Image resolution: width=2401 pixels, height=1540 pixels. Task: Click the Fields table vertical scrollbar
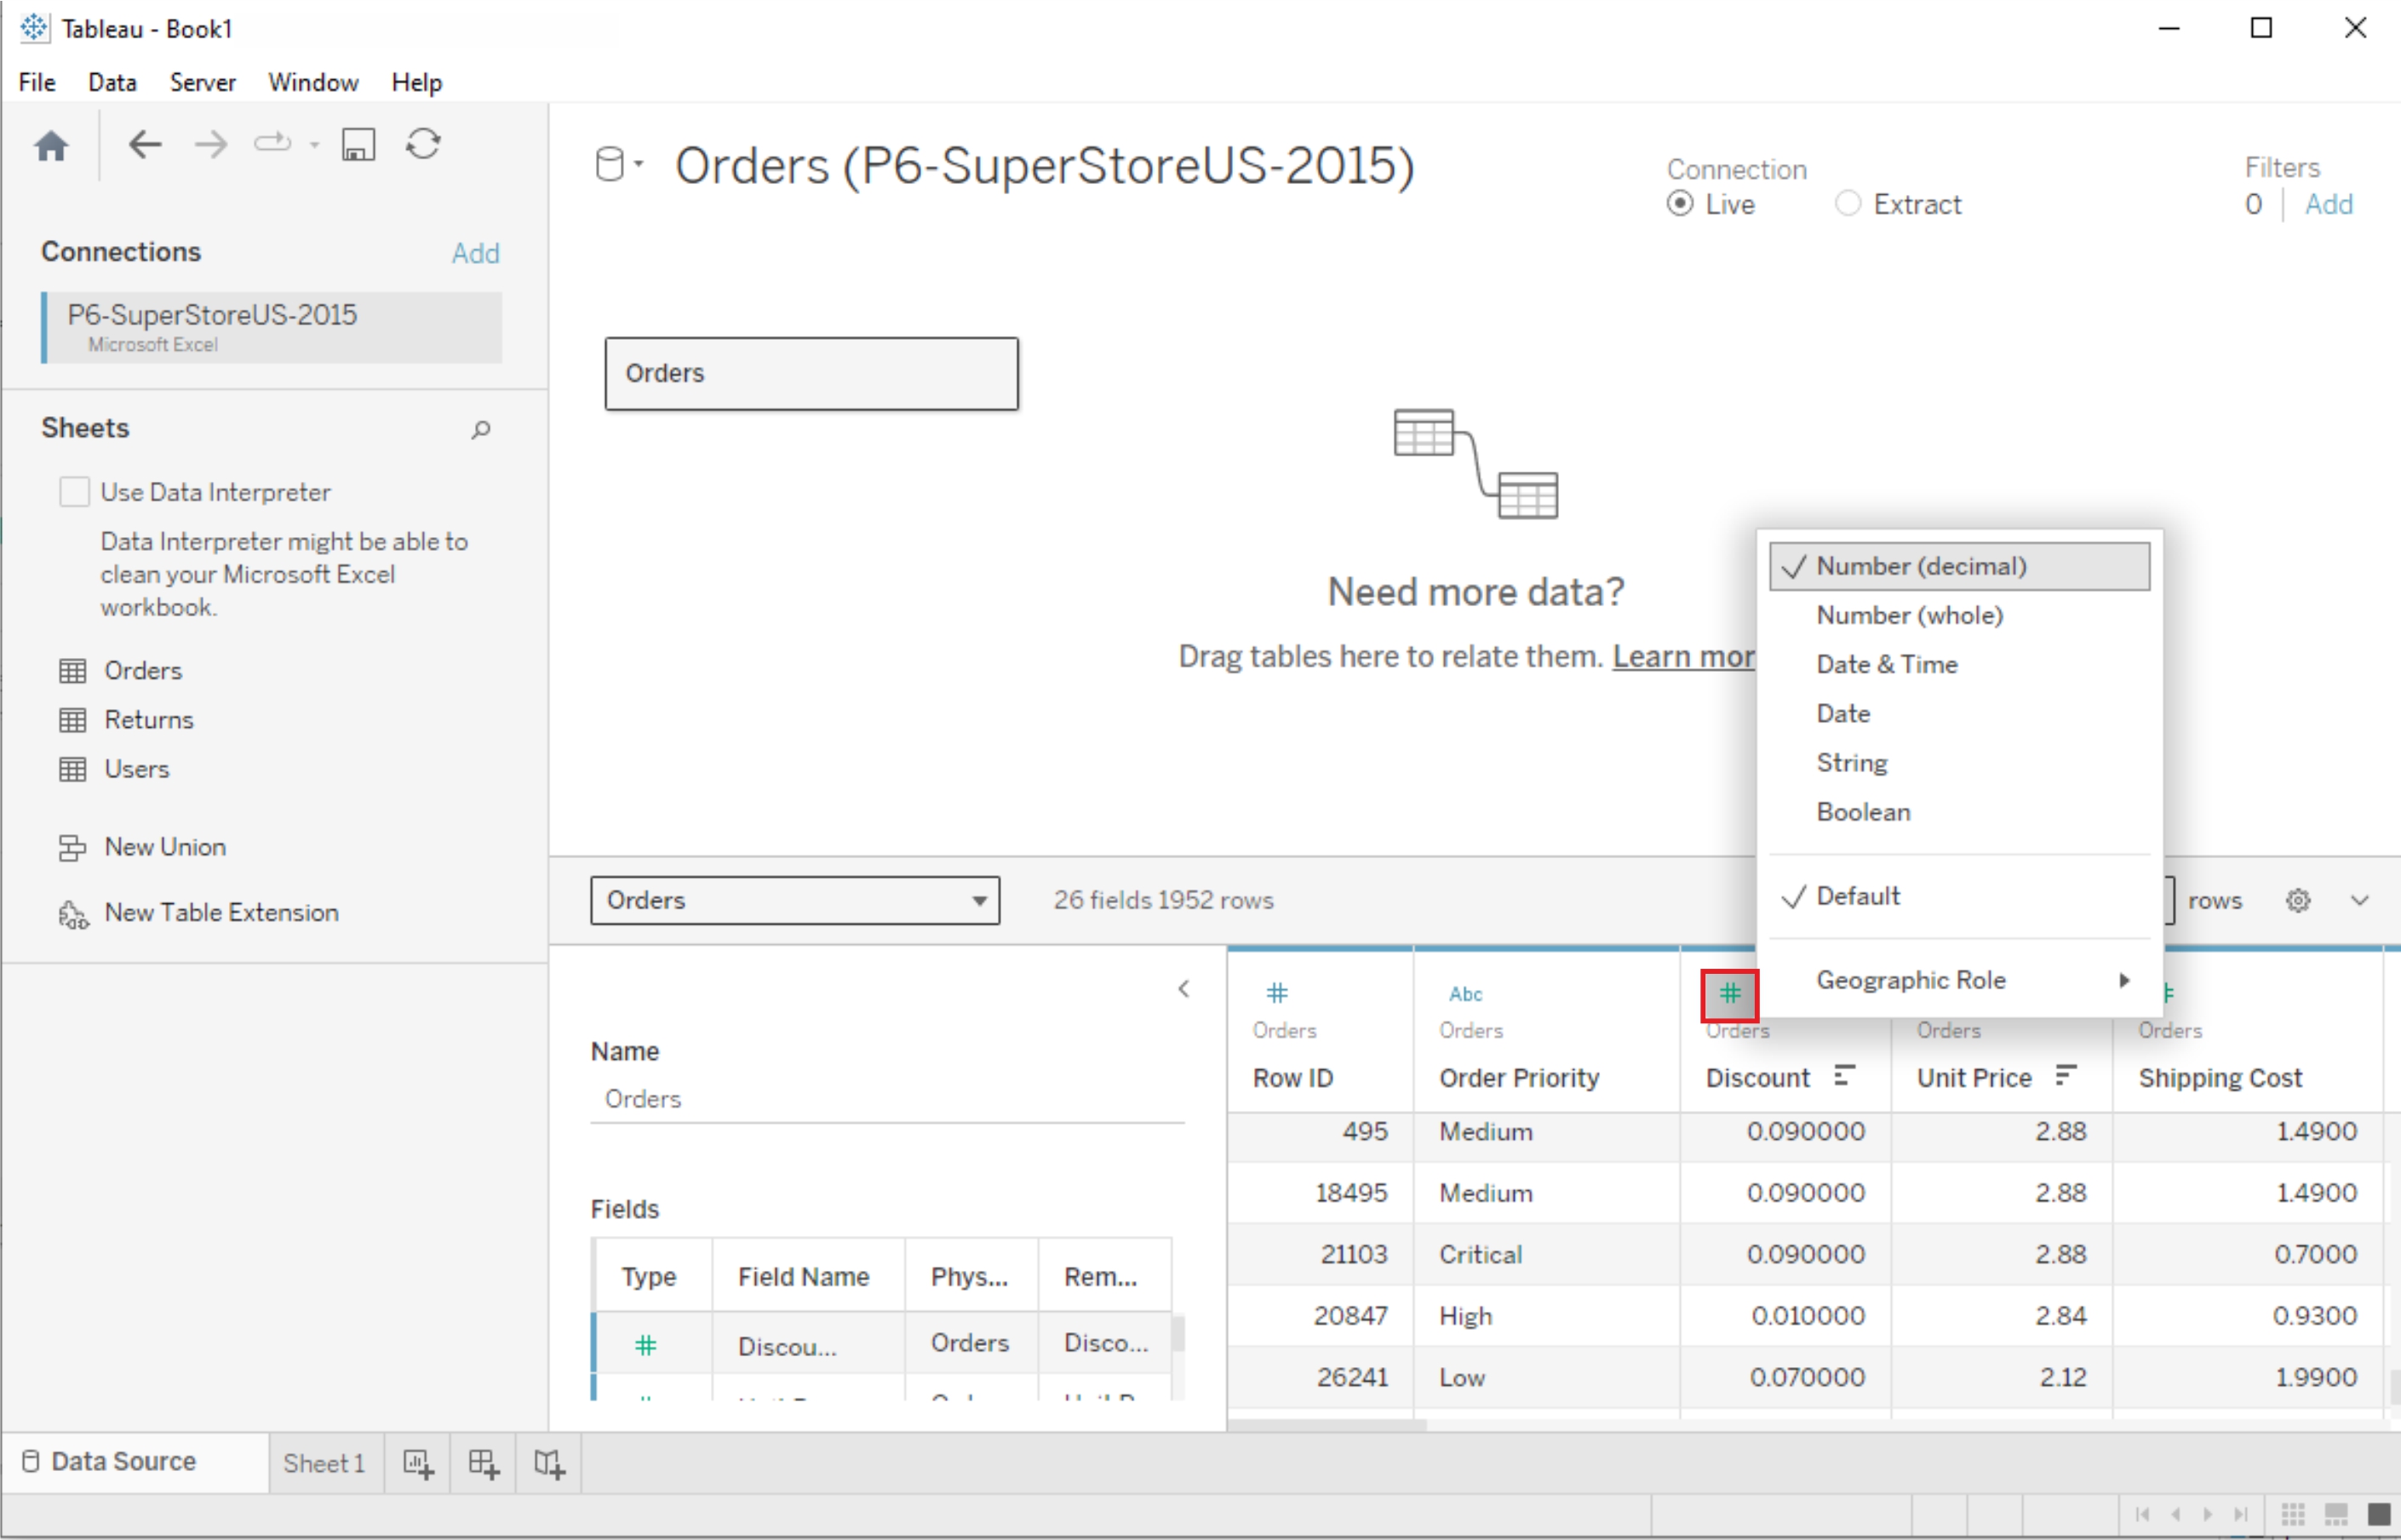[1178, 1334]
